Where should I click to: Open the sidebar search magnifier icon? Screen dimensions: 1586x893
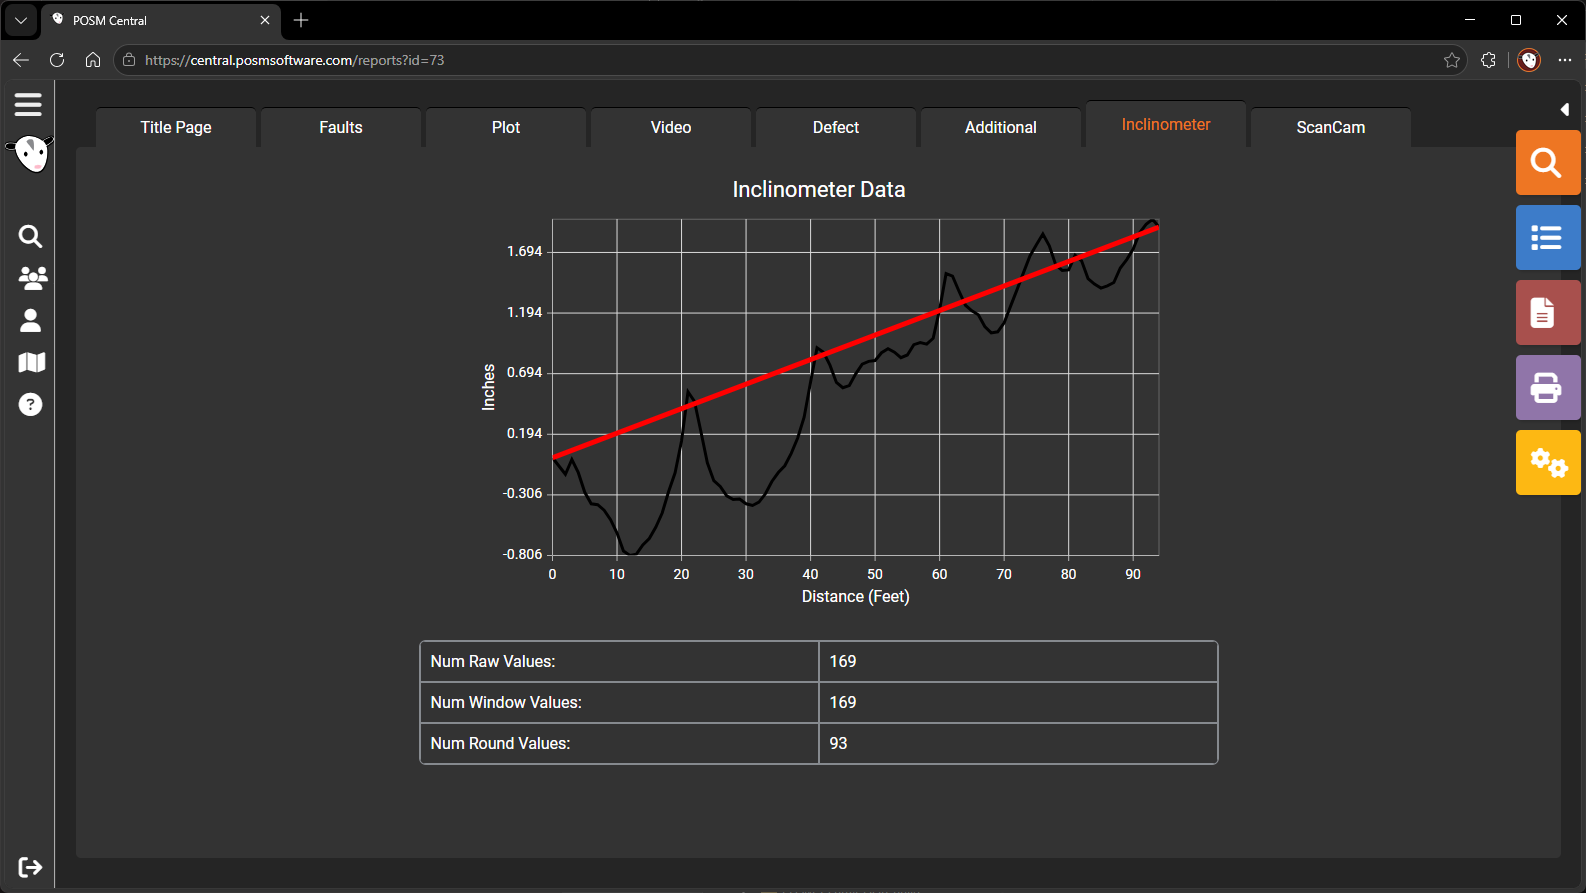pos(30,236)
